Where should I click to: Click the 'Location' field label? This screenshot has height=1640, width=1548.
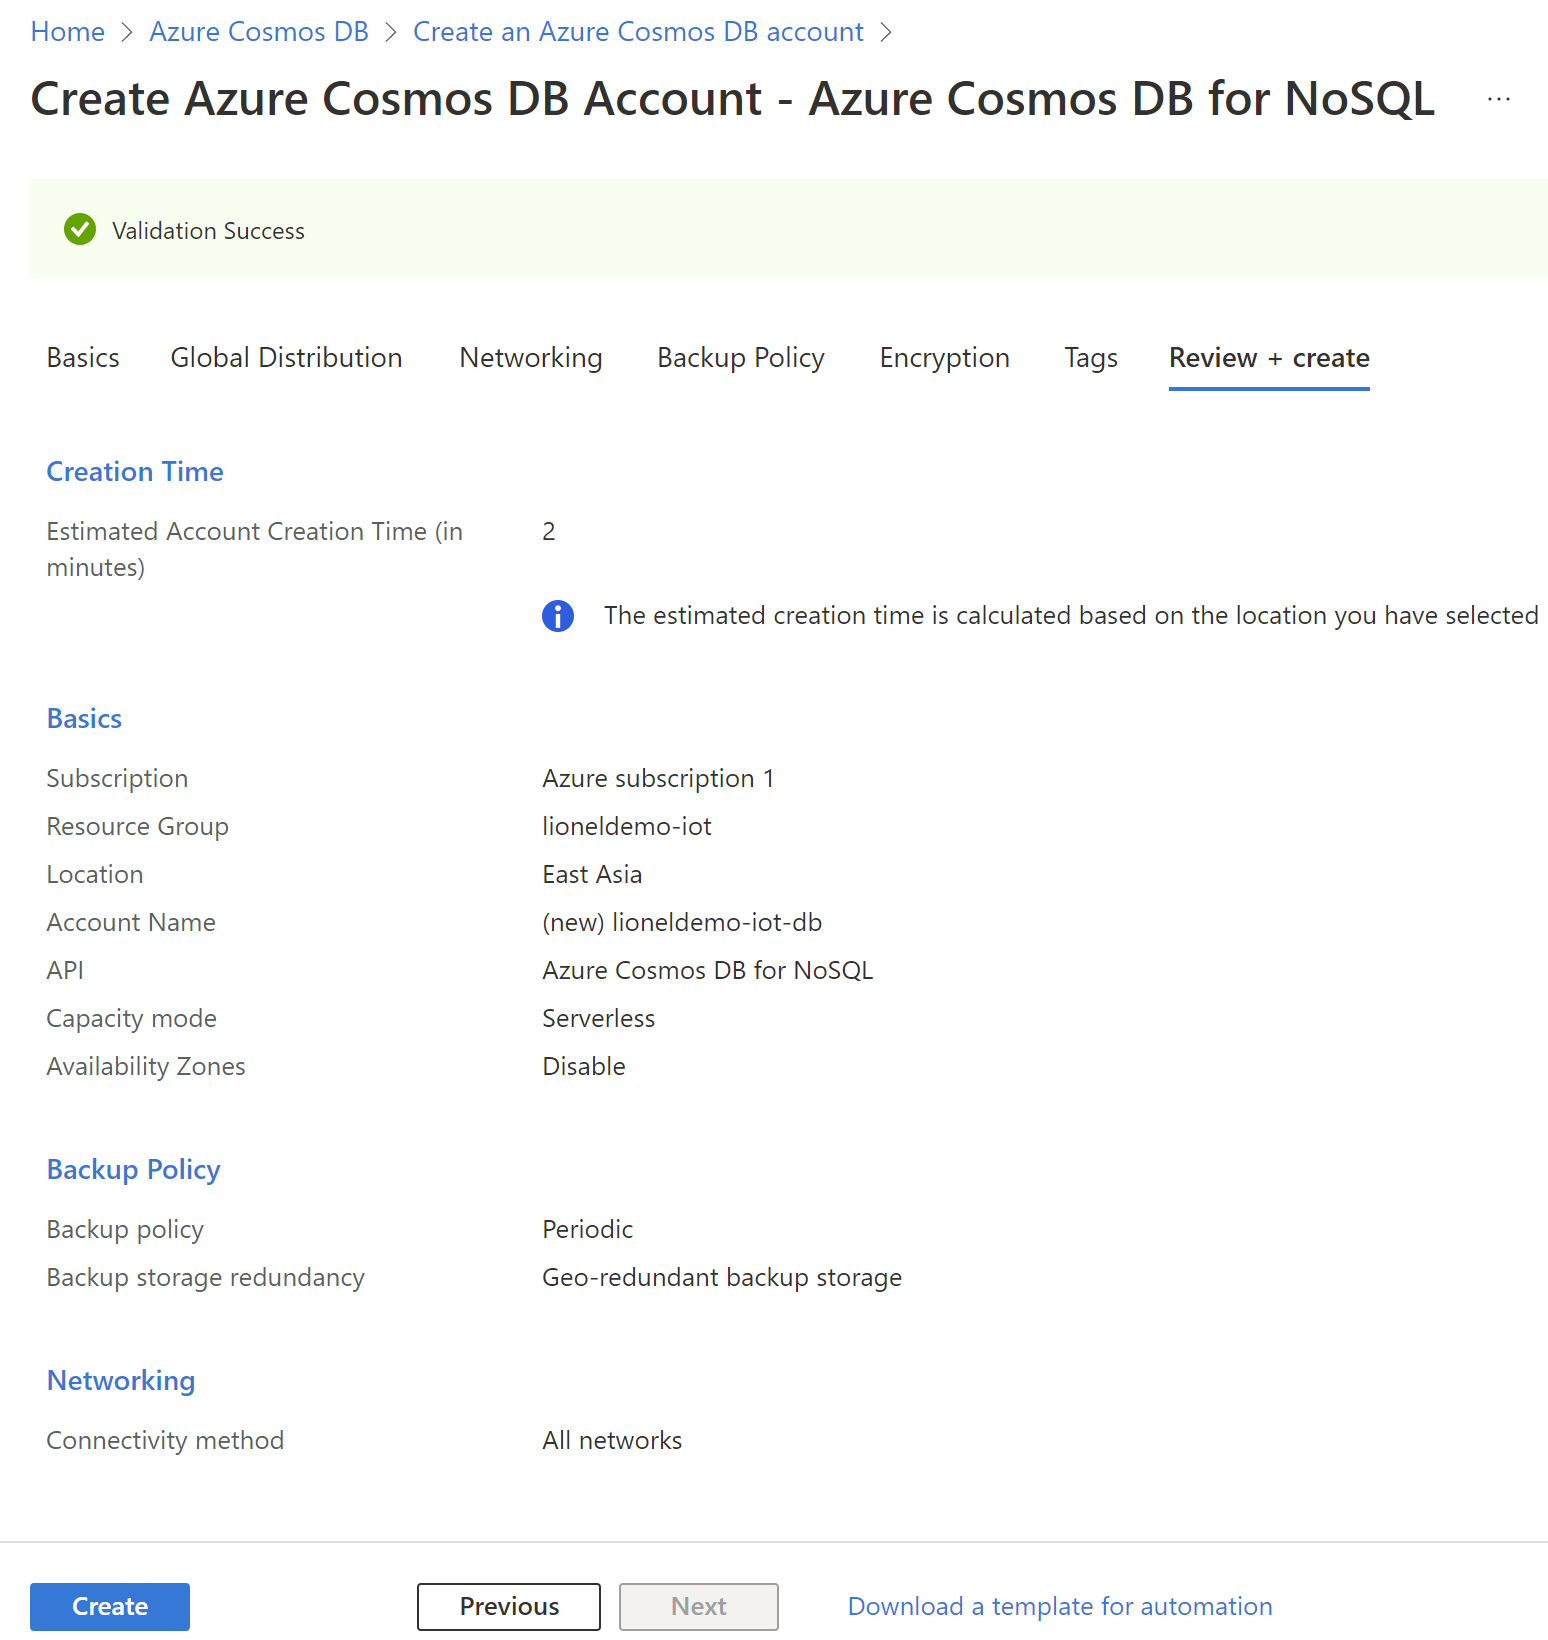[x=94, y=875]
